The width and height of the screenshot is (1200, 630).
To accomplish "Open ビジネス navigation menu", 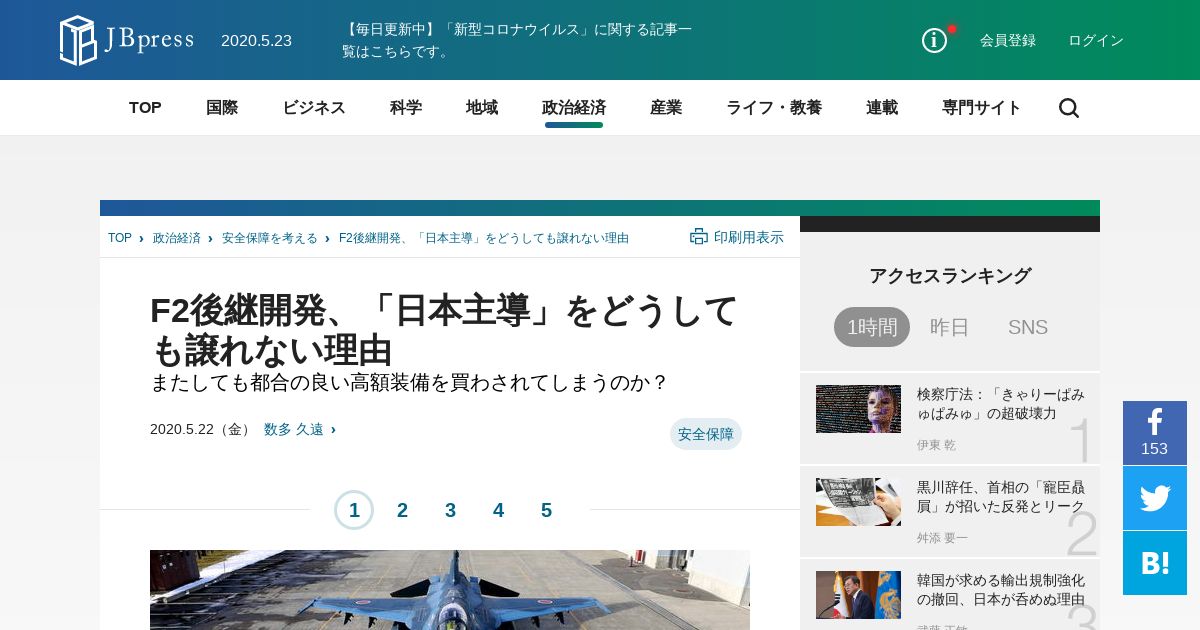I will [x=314, y=108].
